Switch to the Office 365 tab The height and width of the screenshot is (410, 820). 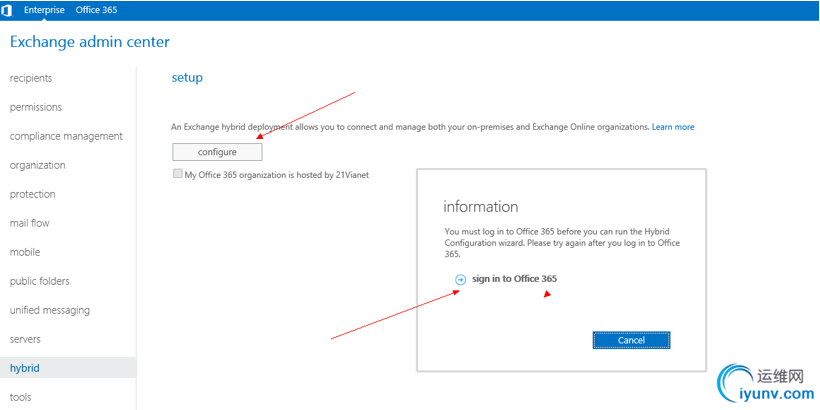coord(96,10)
